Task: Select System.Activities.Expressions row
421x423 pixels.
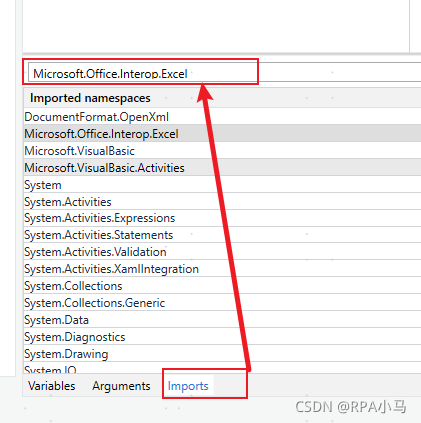Action: tap(222, 218)
